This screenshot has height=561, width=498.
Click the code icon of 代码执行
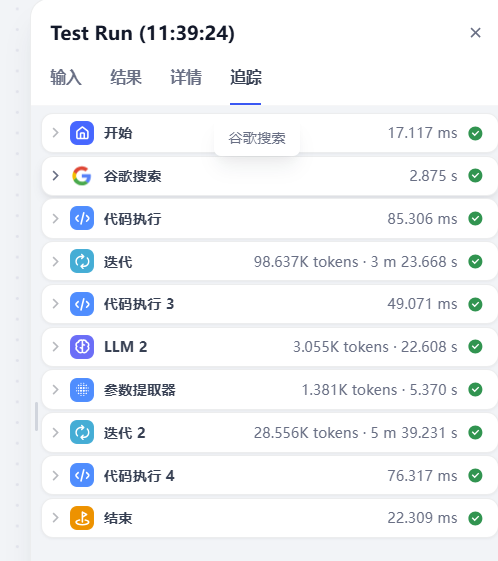[82, 218]
